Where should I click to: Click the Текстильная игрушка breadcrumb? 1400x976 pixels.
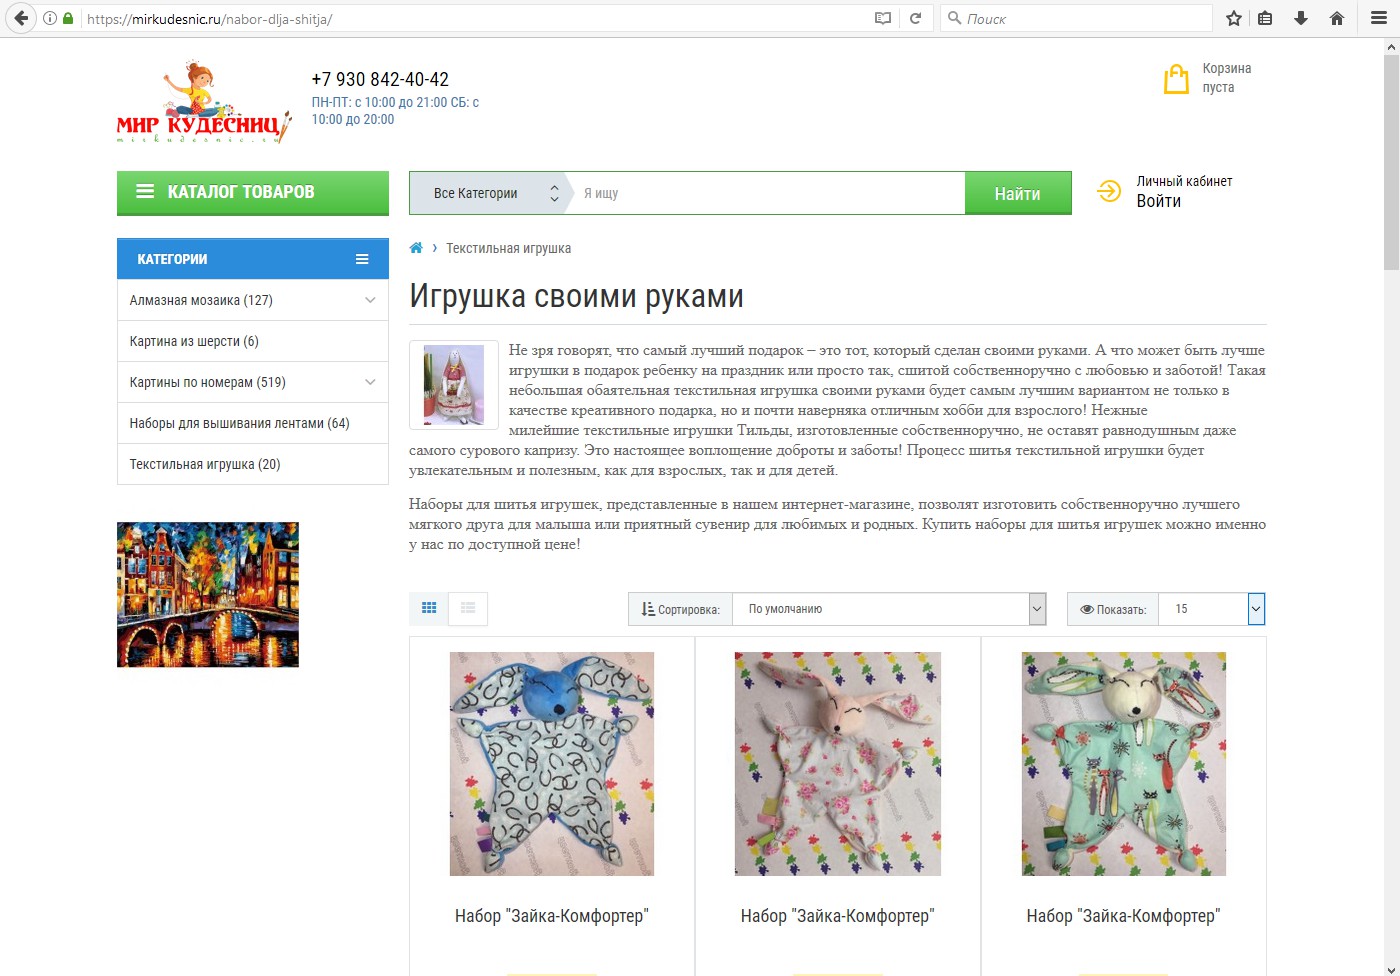click(509, 248)
